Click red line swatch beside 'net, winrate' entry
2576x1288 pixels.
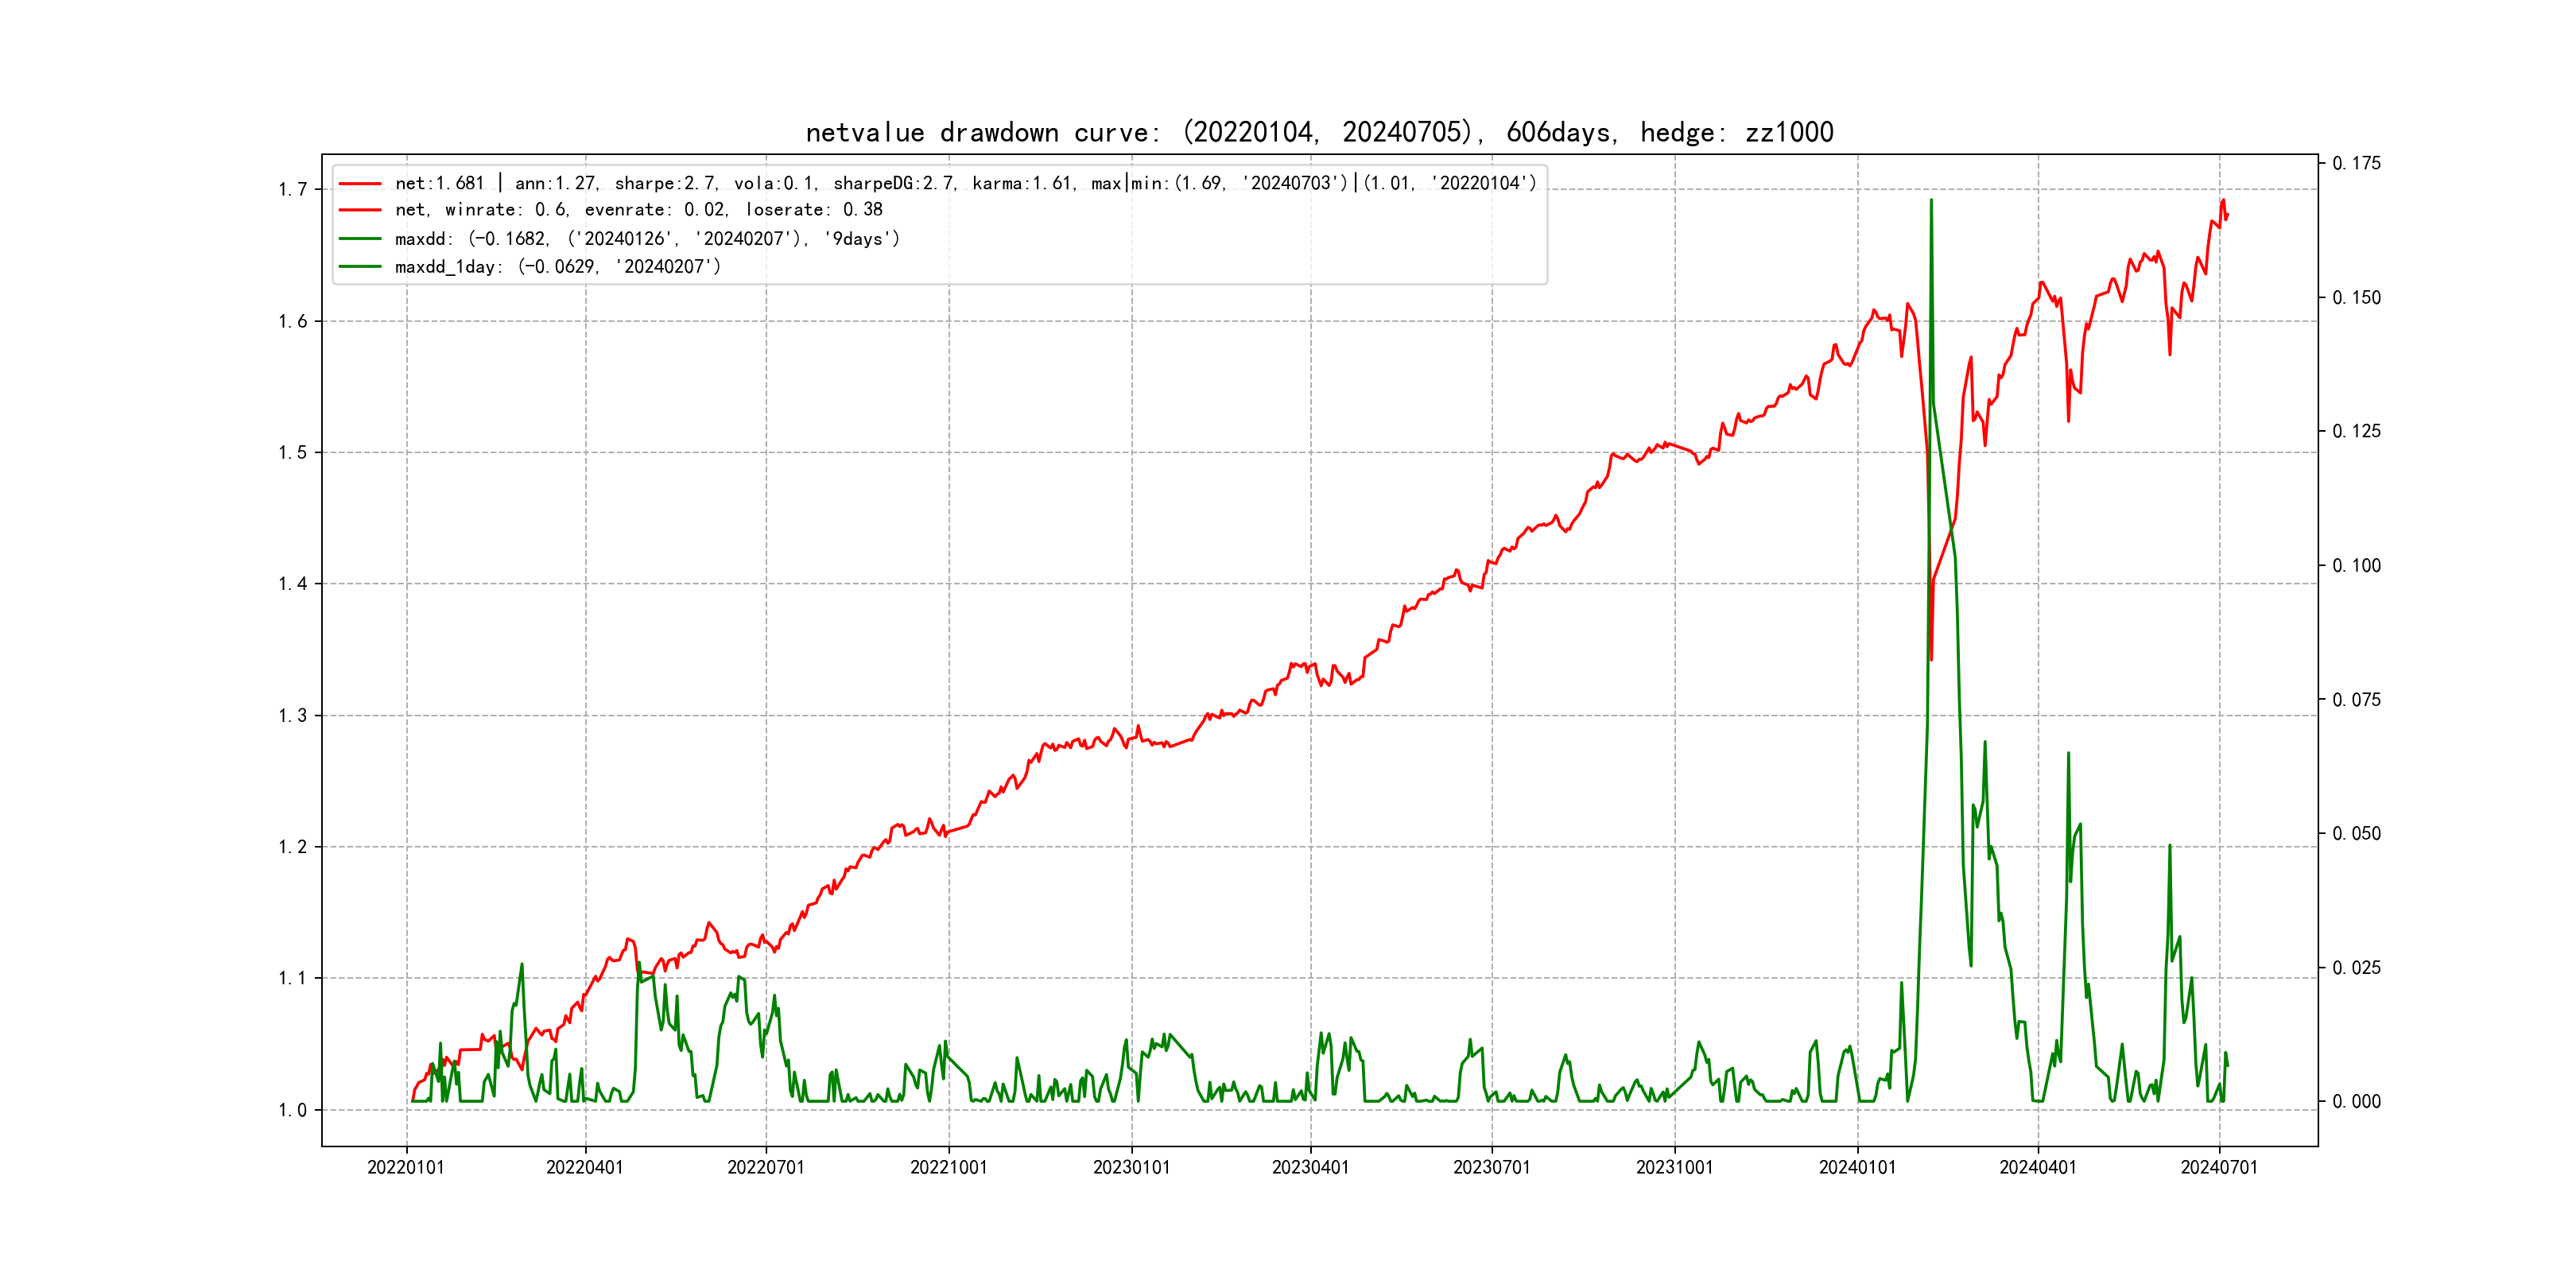360,210
